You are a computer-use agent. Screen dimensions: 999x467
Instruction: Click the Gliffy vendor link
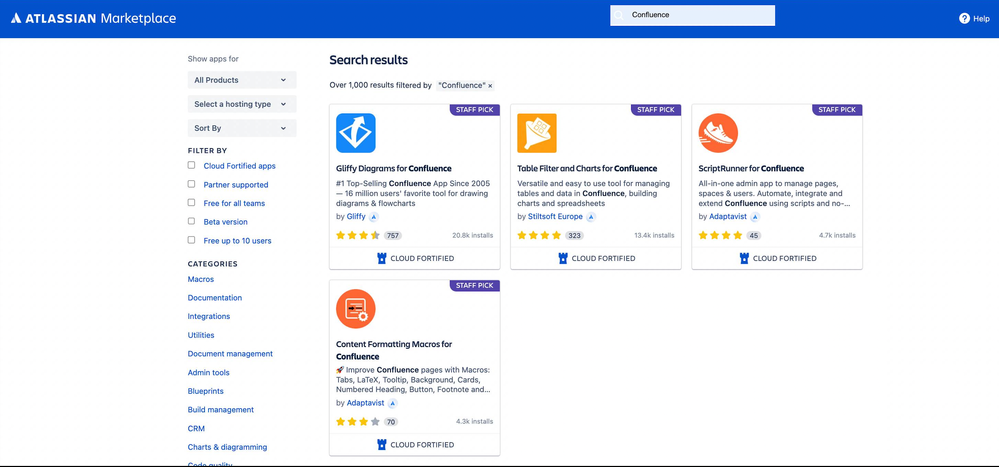pyautogui.click(x=356, y=217)
